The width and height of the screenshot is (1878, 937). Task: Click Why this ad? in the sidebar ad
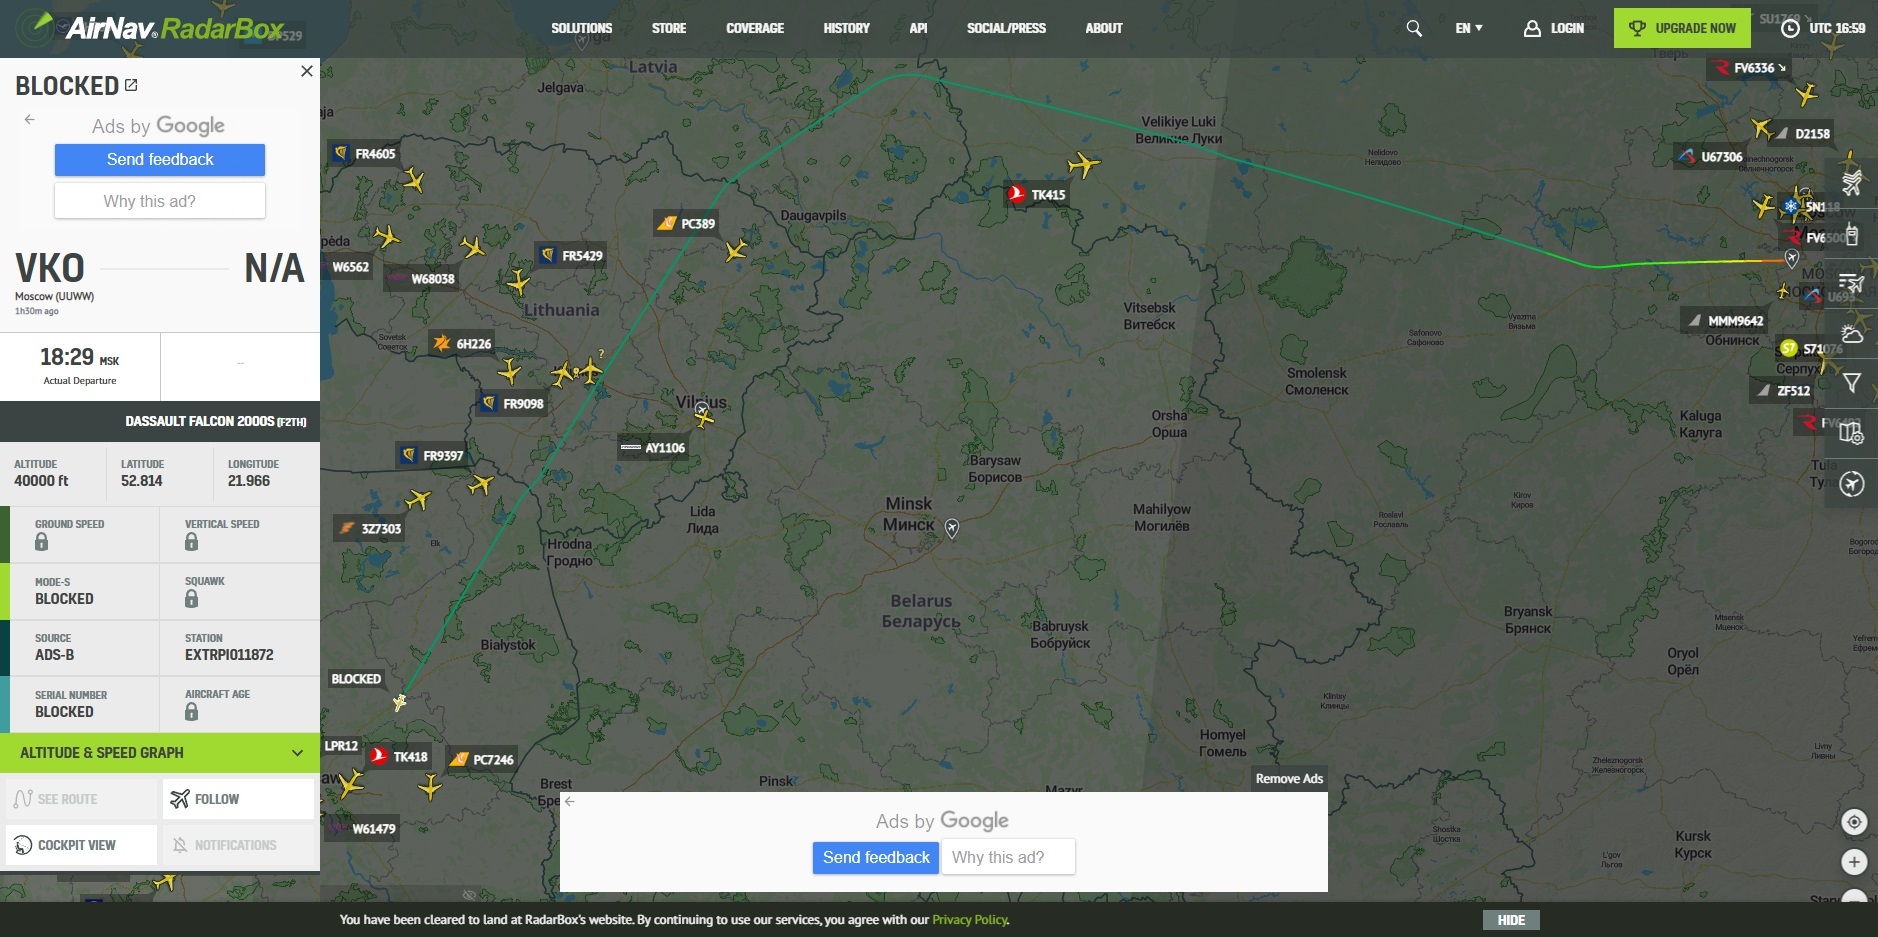[x=160, y=201]
